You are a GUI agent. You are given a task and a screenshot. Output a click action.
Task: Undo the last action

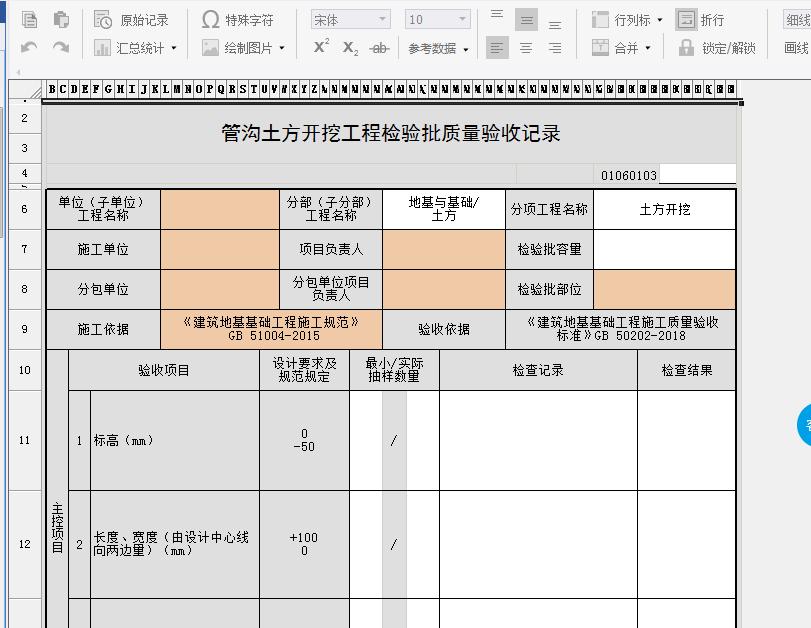click(30, 47)
